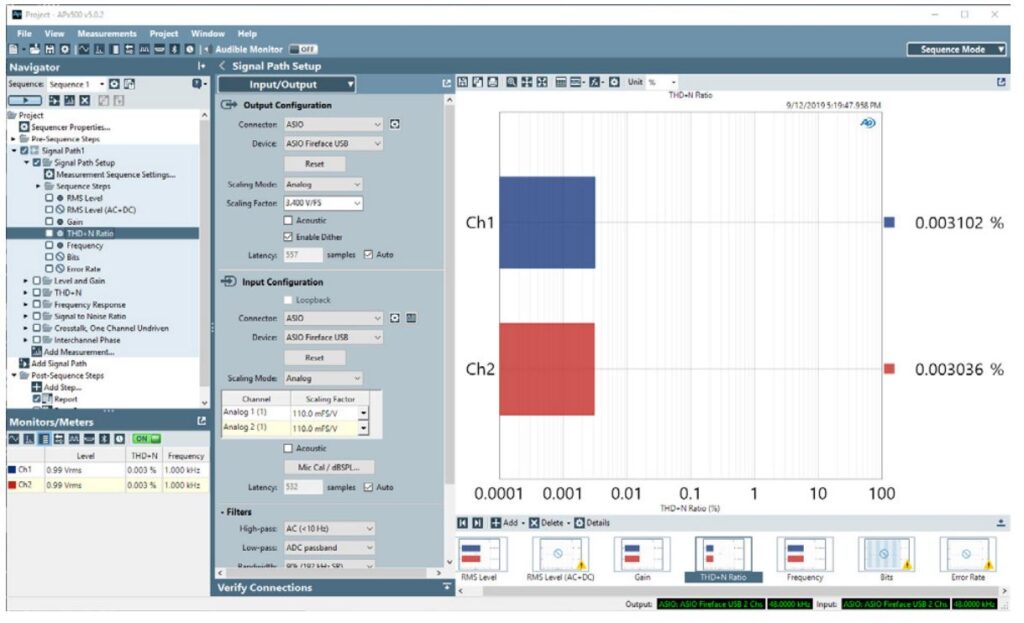Viewport: 1024px width, 623px height.
Task: Click the Details button below the graph
Action: 592,523
